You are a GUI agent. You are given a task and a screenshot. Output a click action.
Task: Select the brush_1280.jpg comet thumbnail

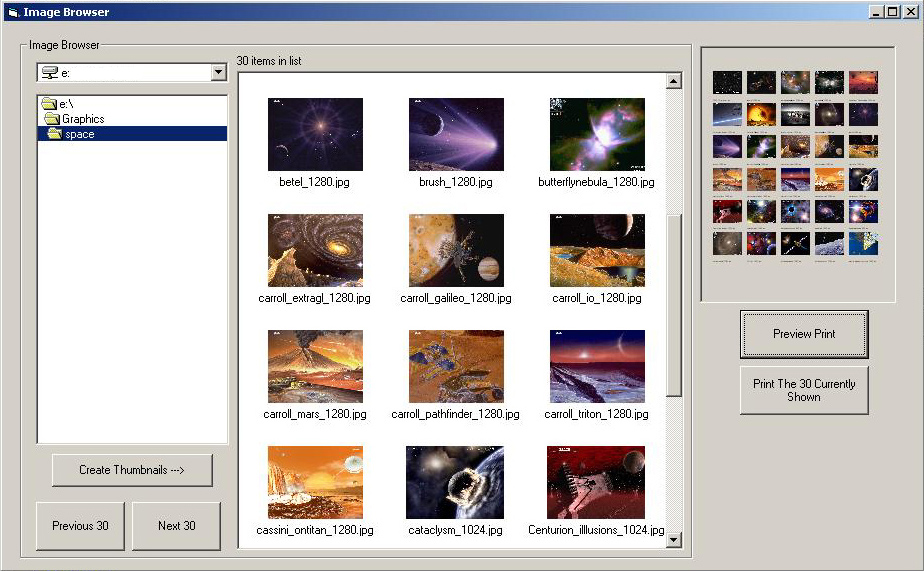pyautogui.click(x=456, y=135)
